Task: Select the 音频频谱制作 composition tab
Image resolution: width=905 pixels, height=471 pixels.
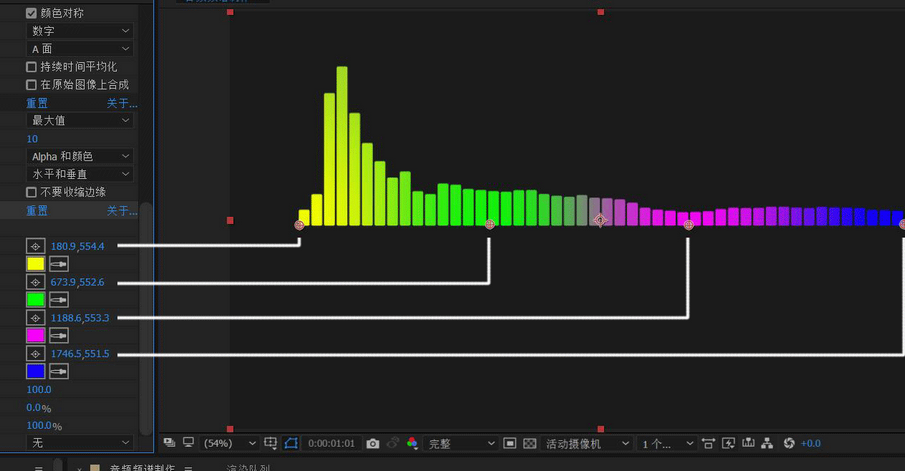Action: 141,467
